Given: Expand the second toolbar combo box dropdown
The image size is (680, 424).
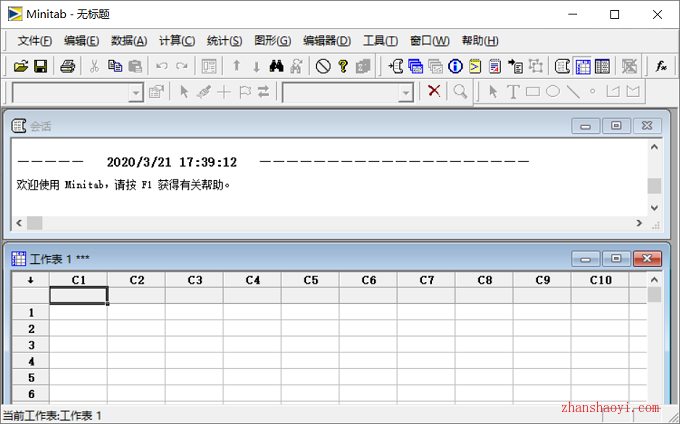Looking at the screenshot, I should click(406, 93).
